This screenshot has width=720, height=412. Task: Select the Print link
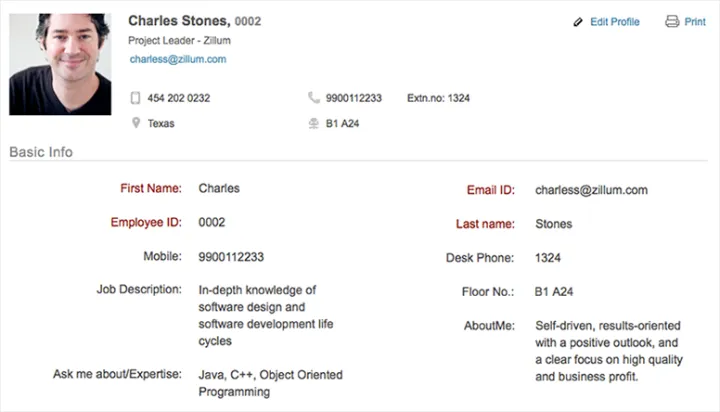pyautogui.click(x=695, y=21)
